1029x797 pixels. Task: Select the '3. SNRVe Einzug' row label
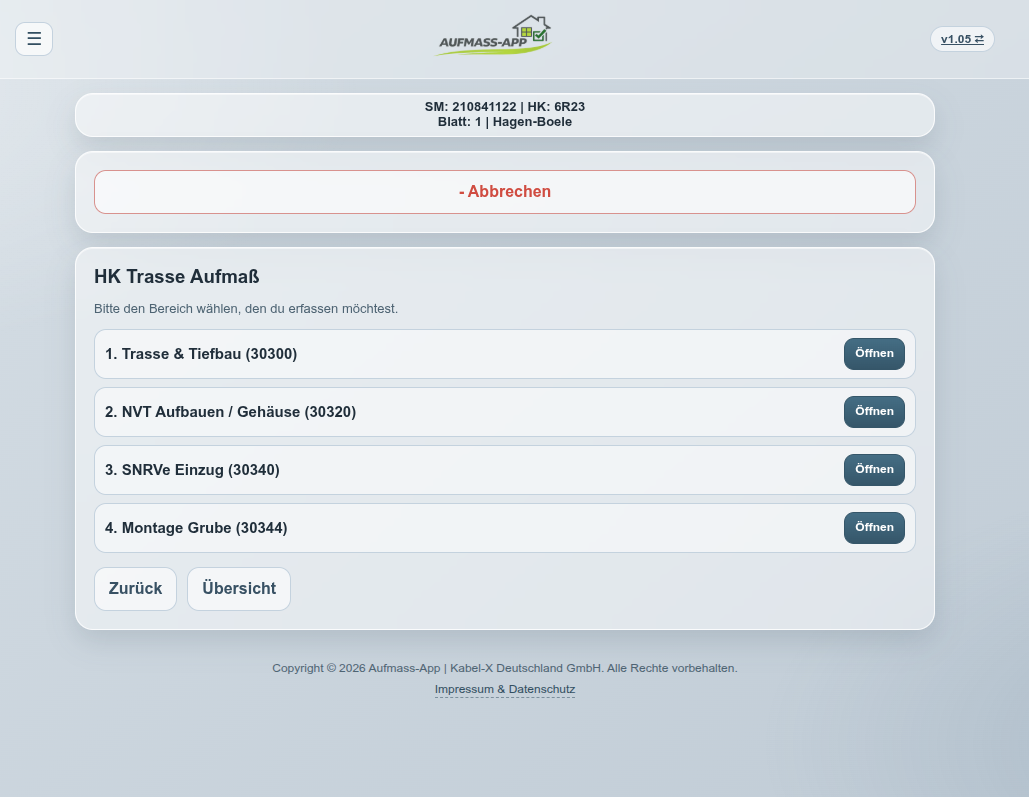192,470
